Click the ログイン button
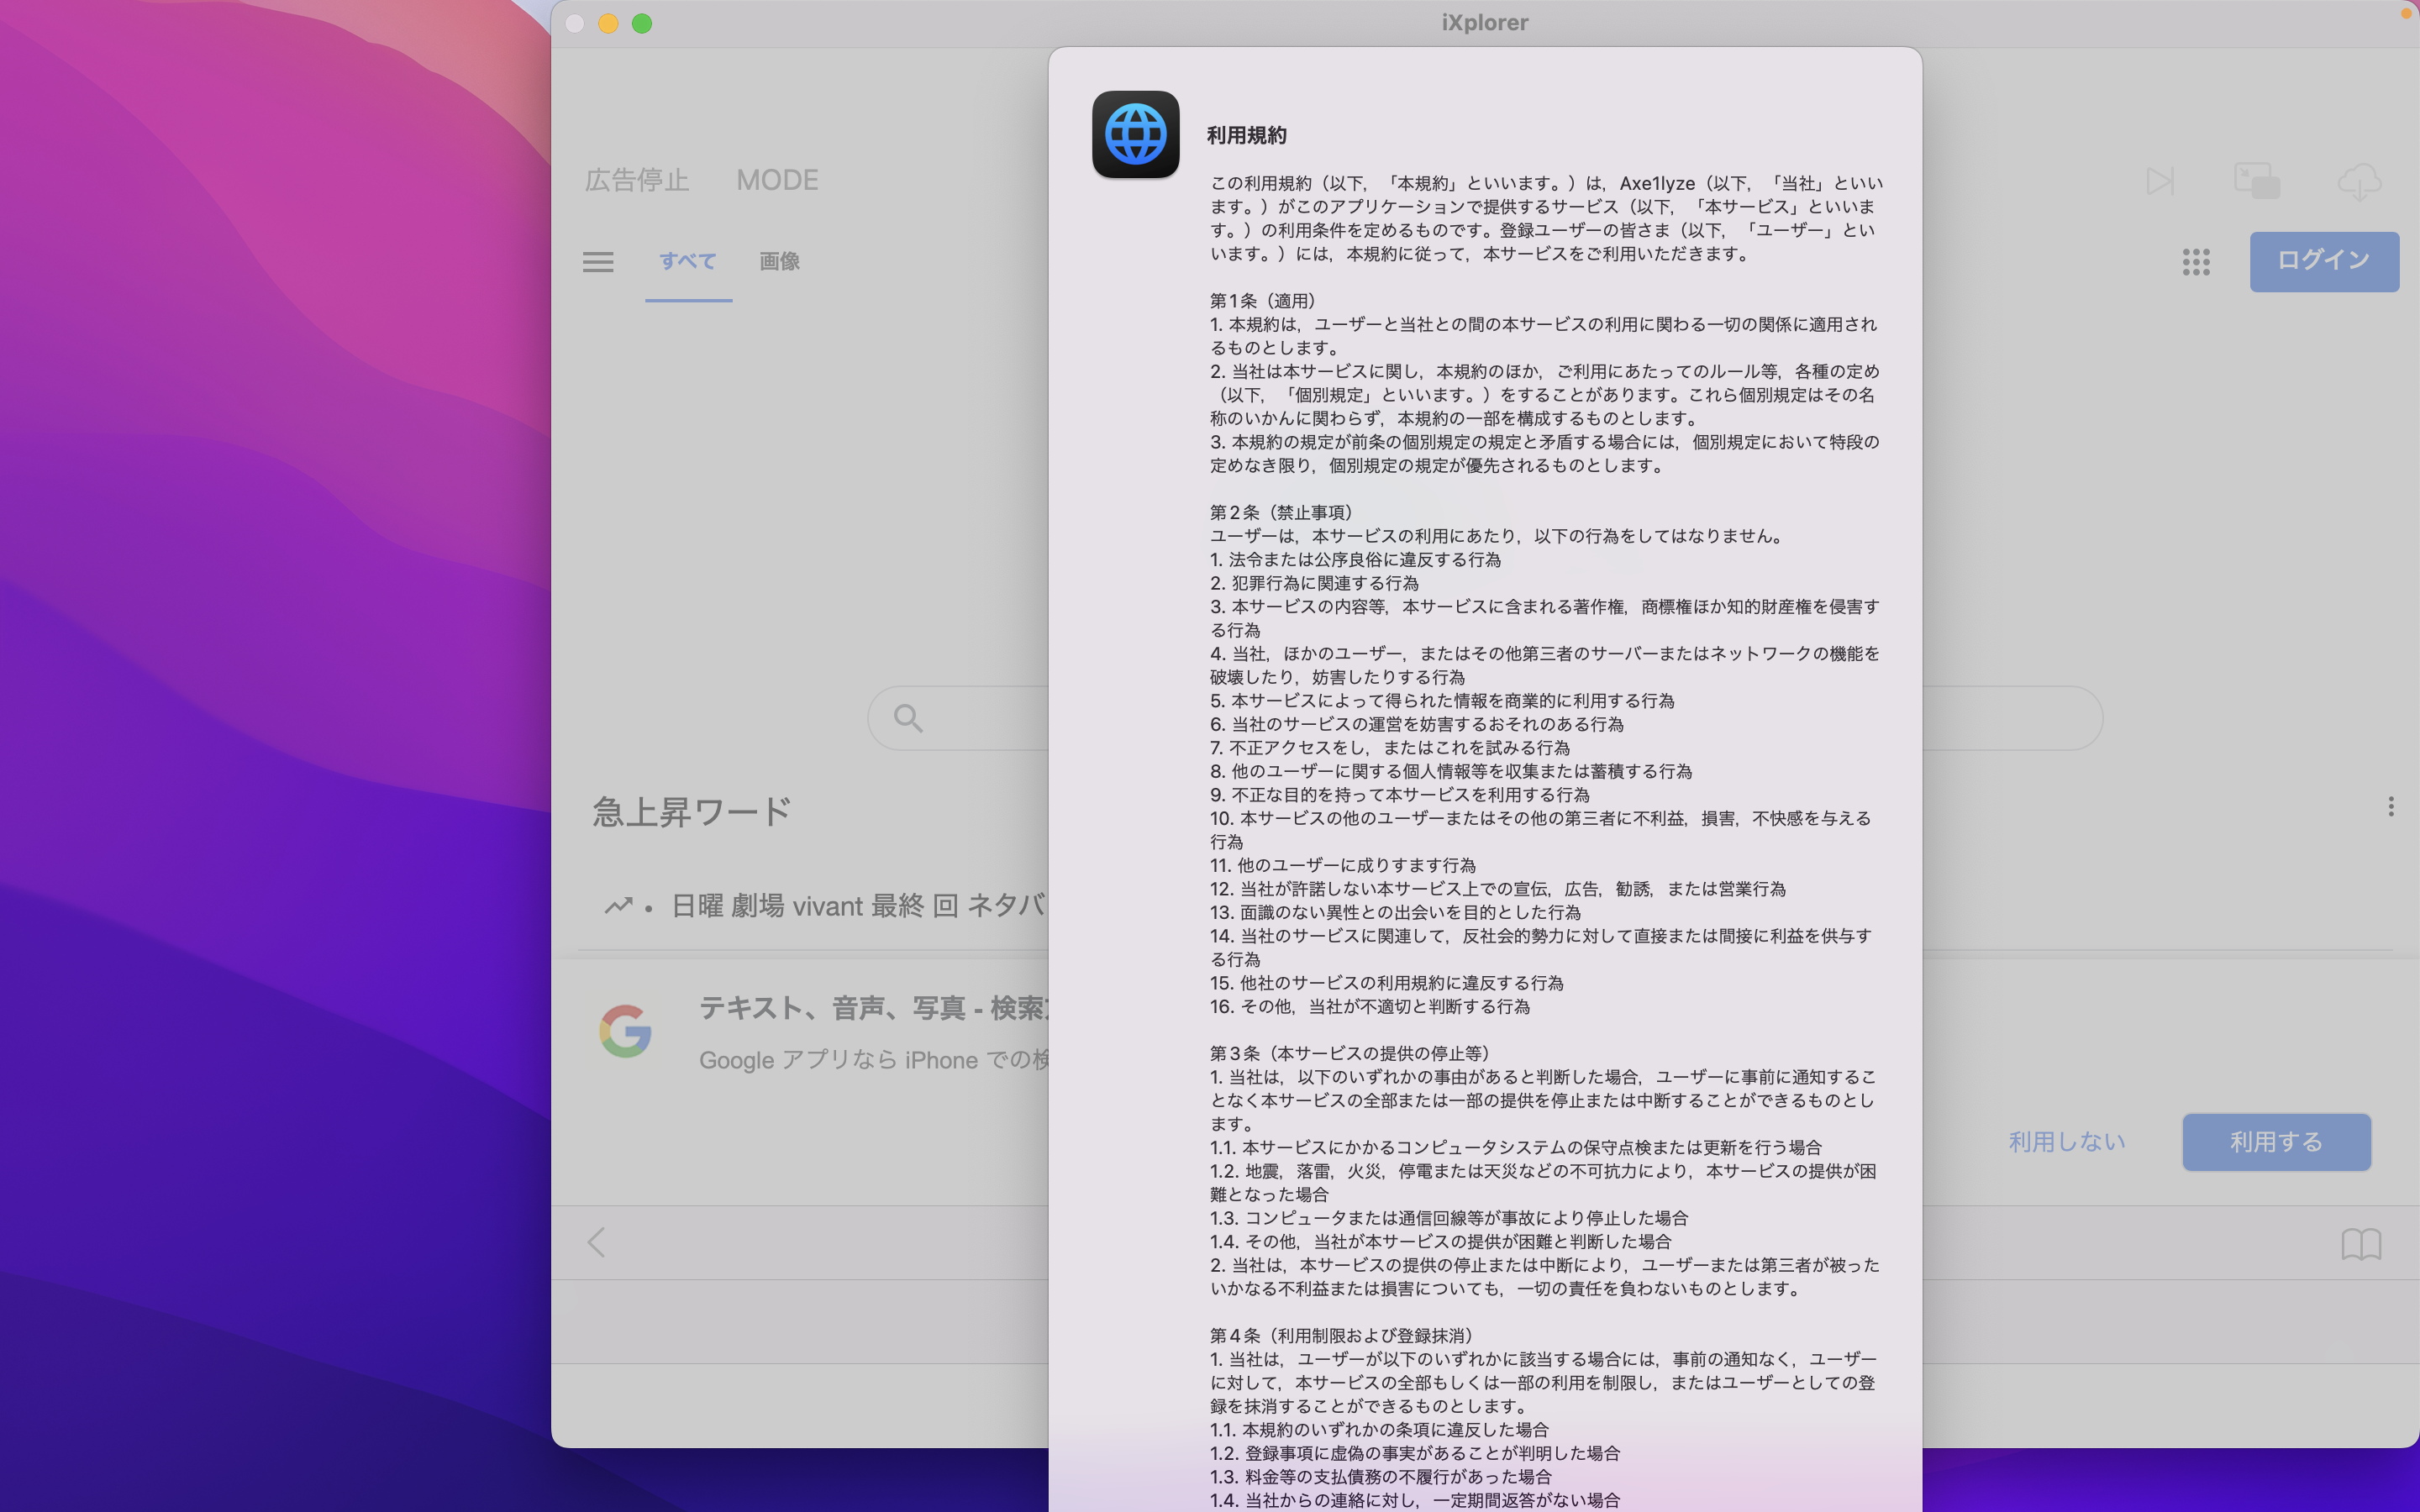The height and width of the screenshot is (1512, 2420). (2323, 261)
